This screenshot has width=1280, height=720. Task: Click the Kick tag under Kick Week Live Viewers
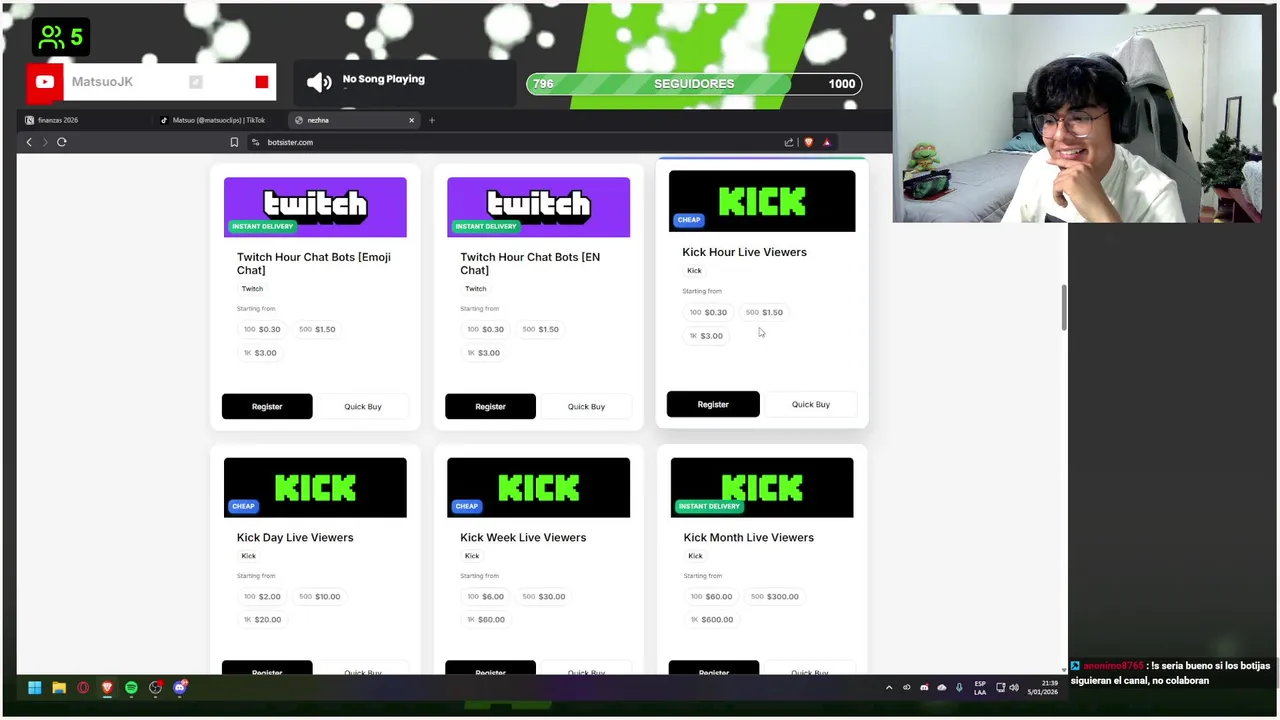(x=472, y=556)
